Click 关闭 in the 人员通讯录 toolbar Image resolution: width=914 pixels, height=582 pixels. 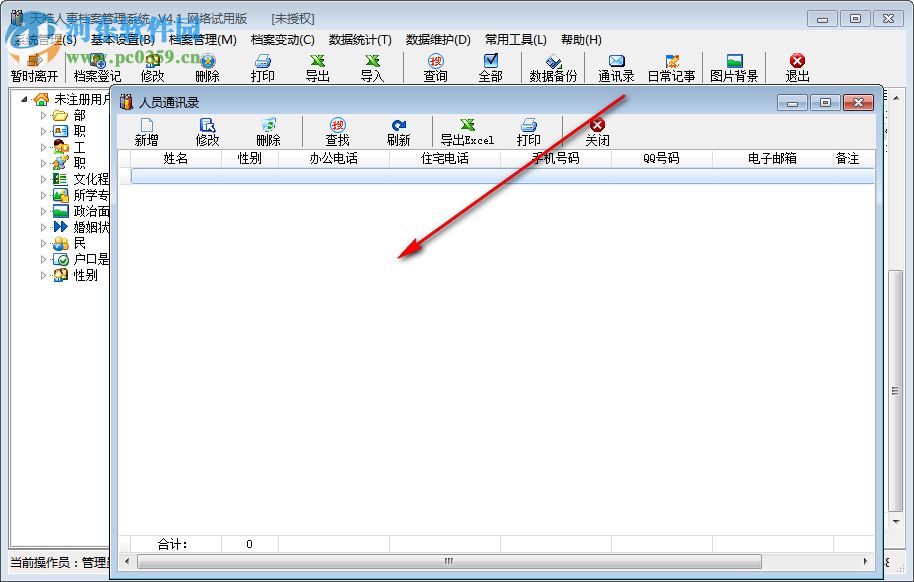point(597,132)
